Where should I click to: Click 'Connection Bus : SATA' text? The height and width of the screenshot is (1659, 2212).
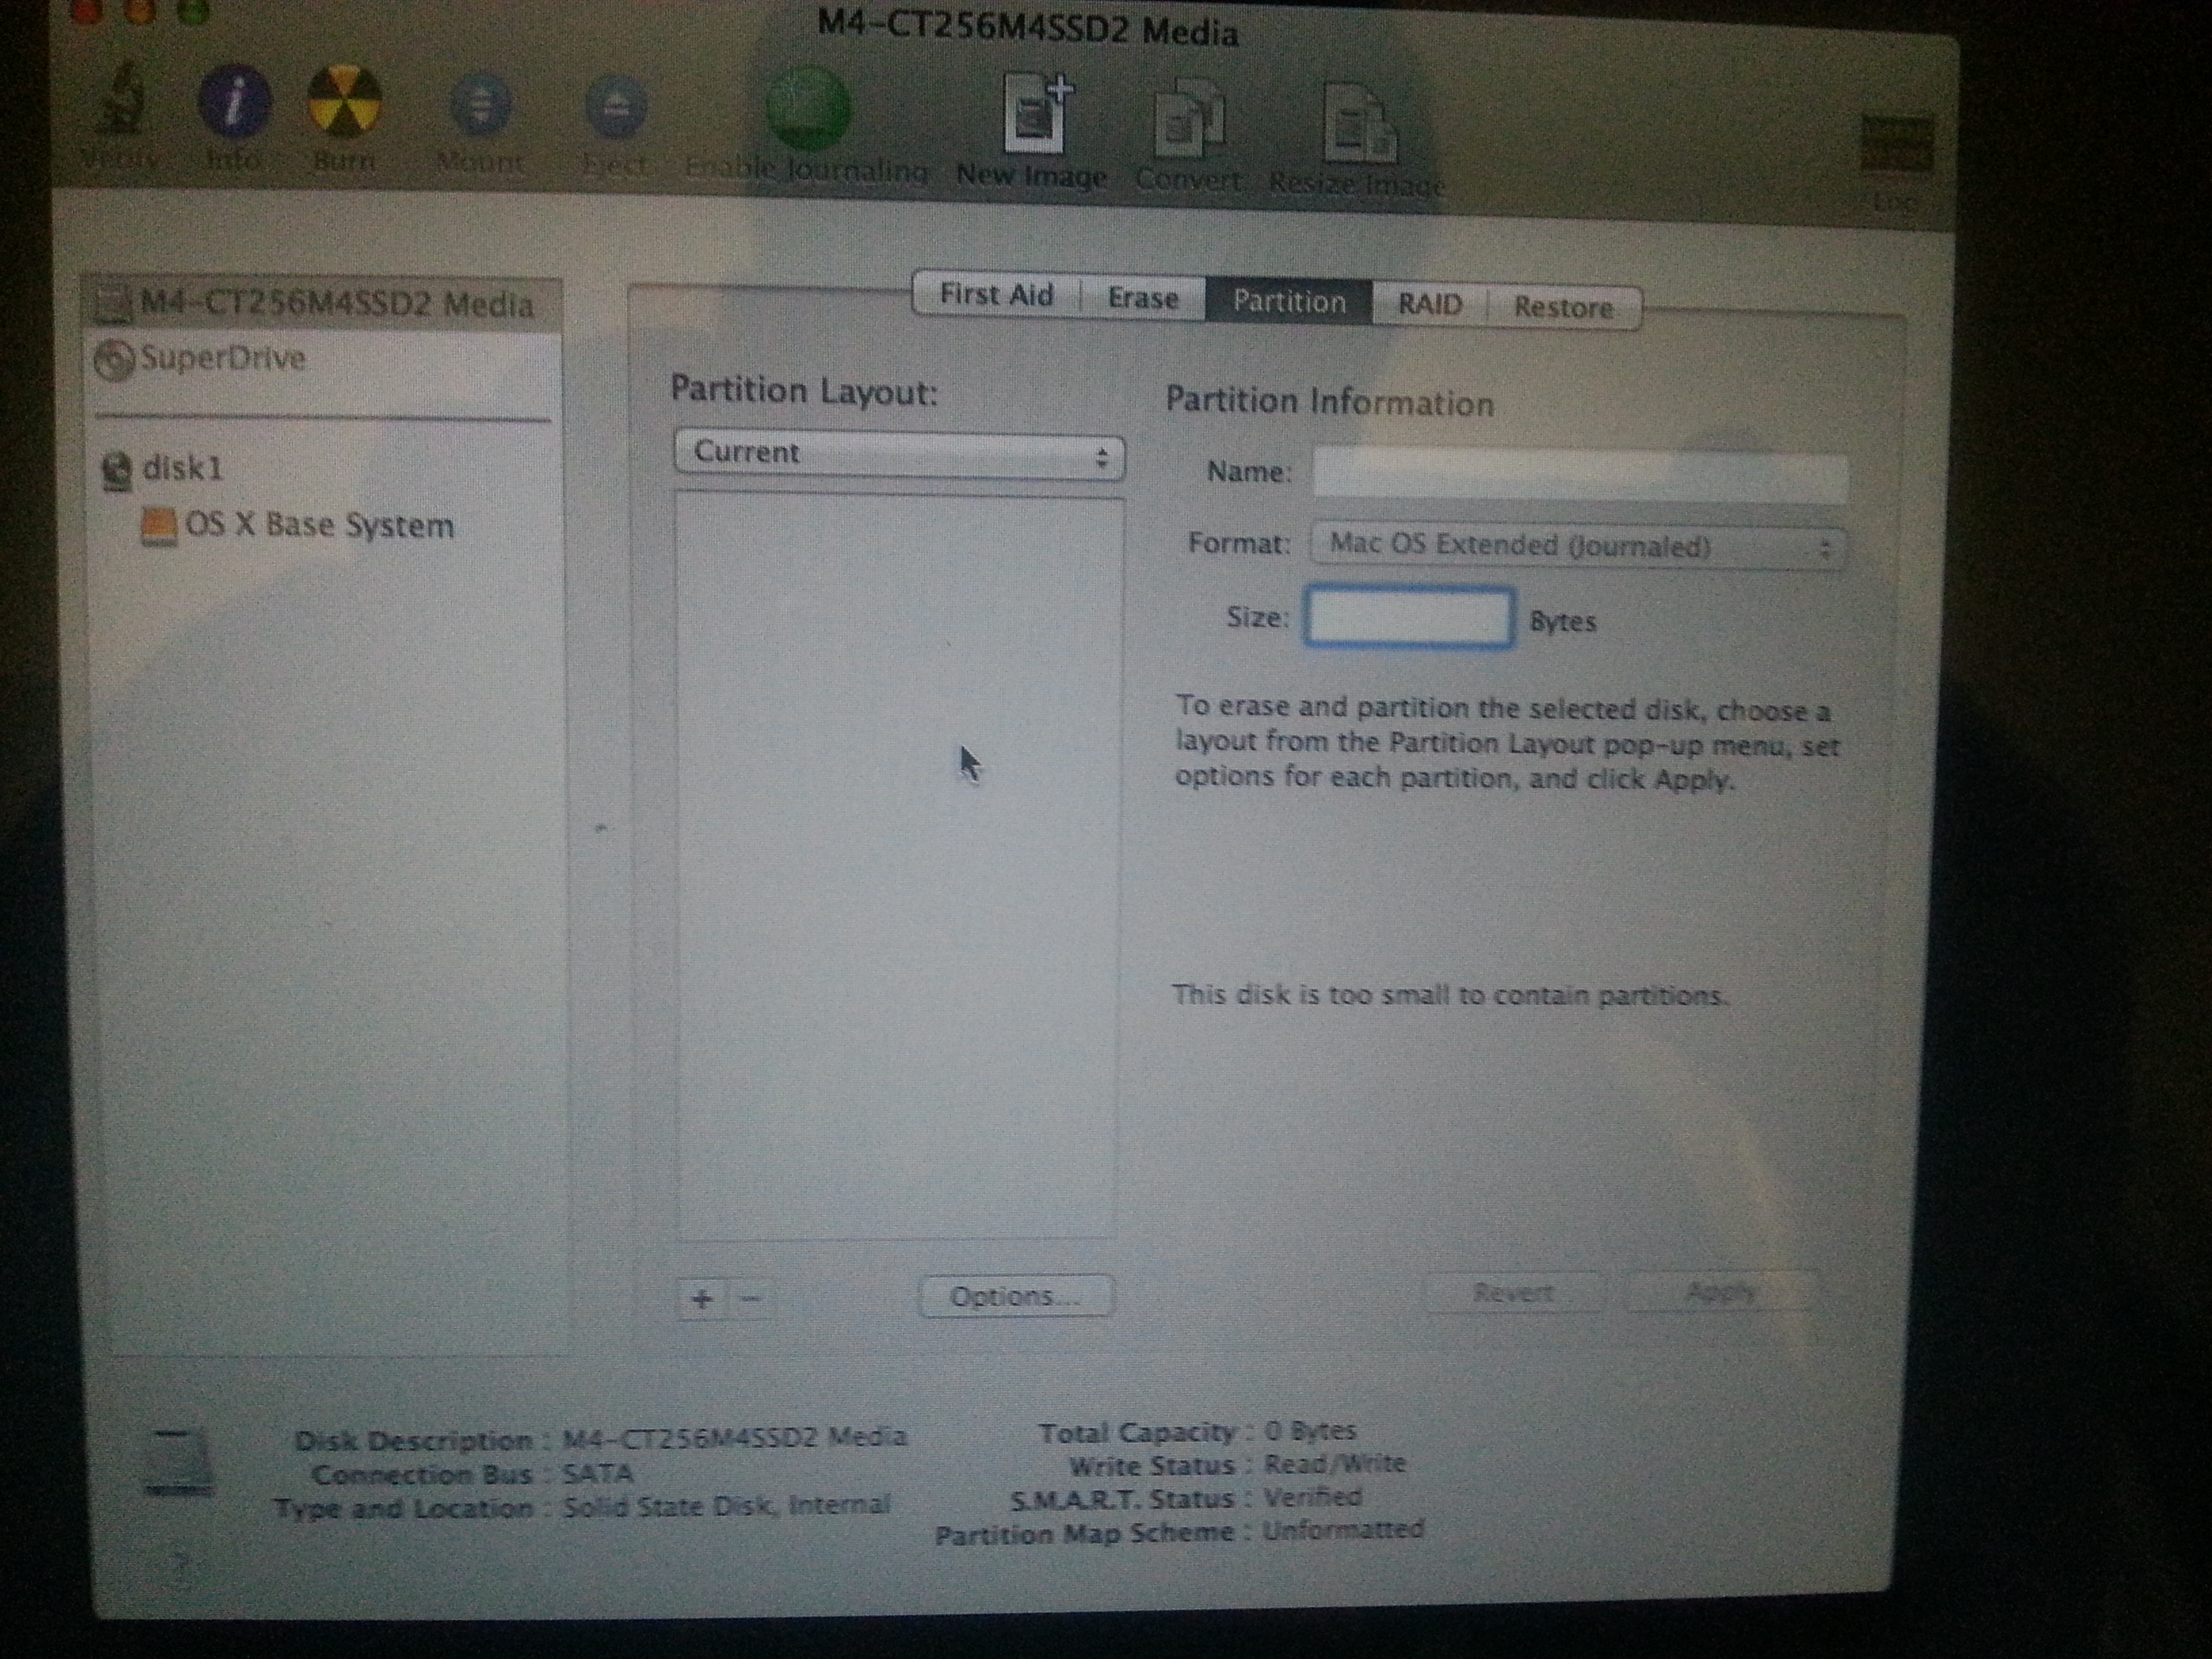coord(472,1474)
